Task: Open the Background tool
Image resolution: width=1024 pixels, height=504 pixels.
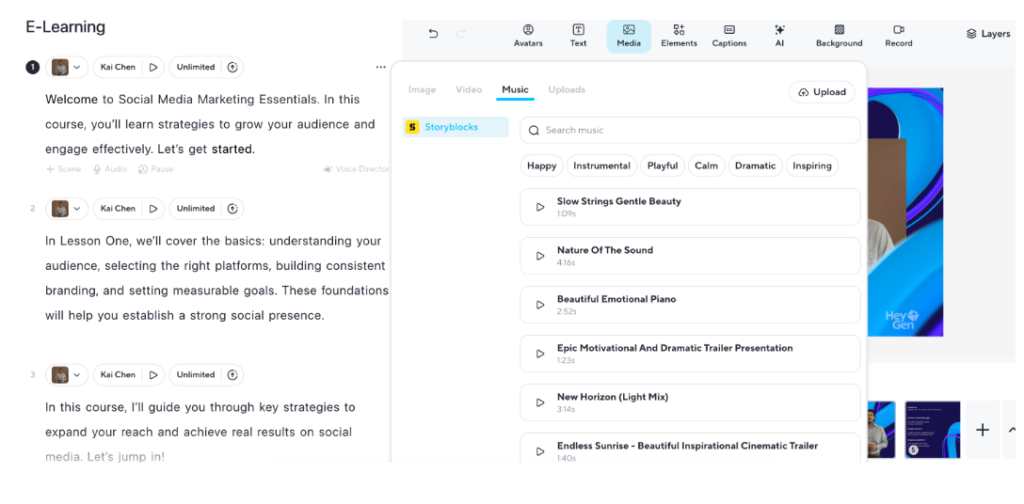Action: click(838, 36)
